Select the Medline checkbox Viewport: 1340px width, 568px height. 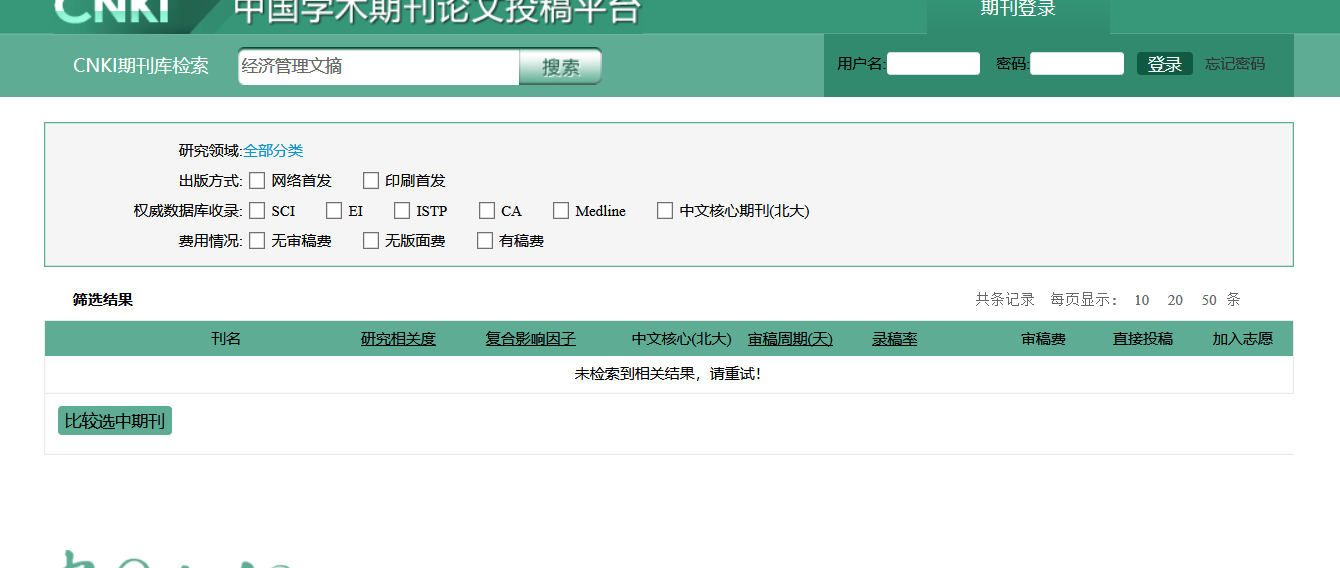561,211
